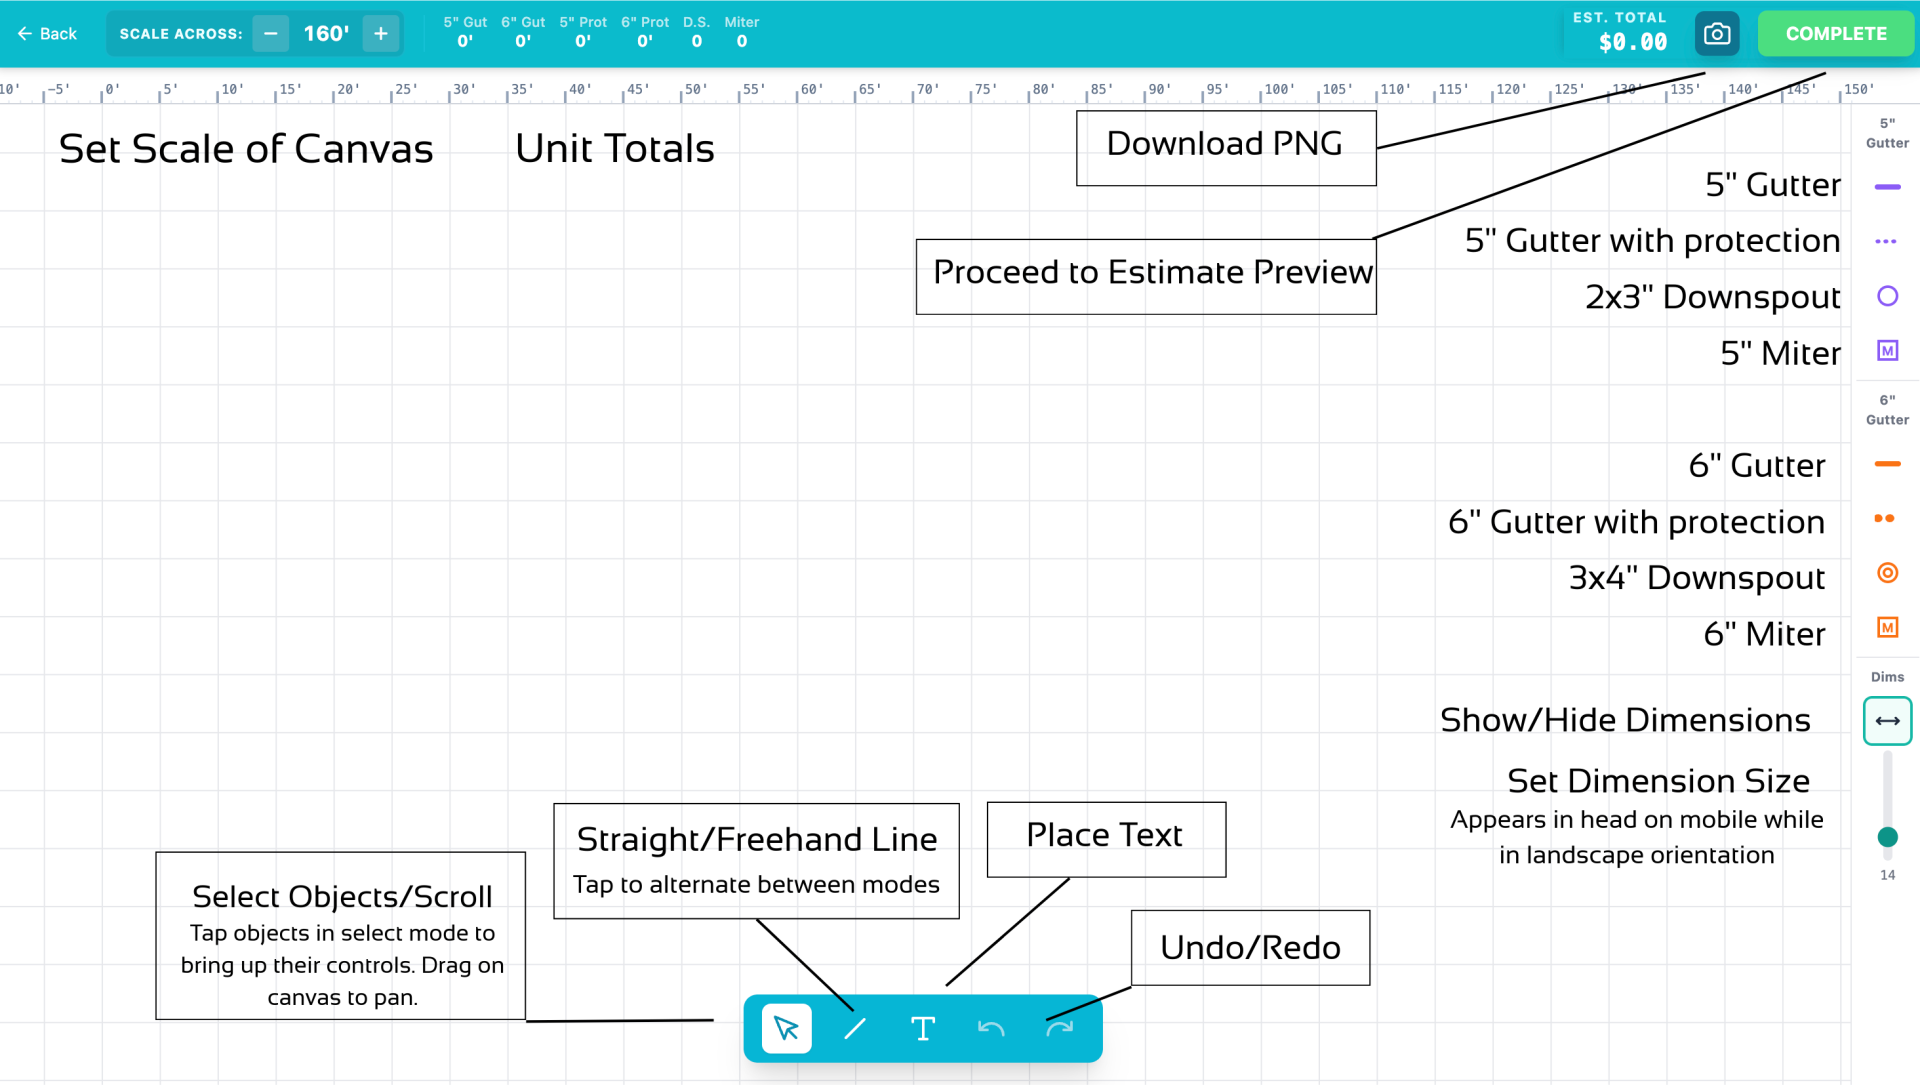Viewport: 1920px width, 1085px height.
Task: Decrease scale across with minus button
Action: coord(270,34)
